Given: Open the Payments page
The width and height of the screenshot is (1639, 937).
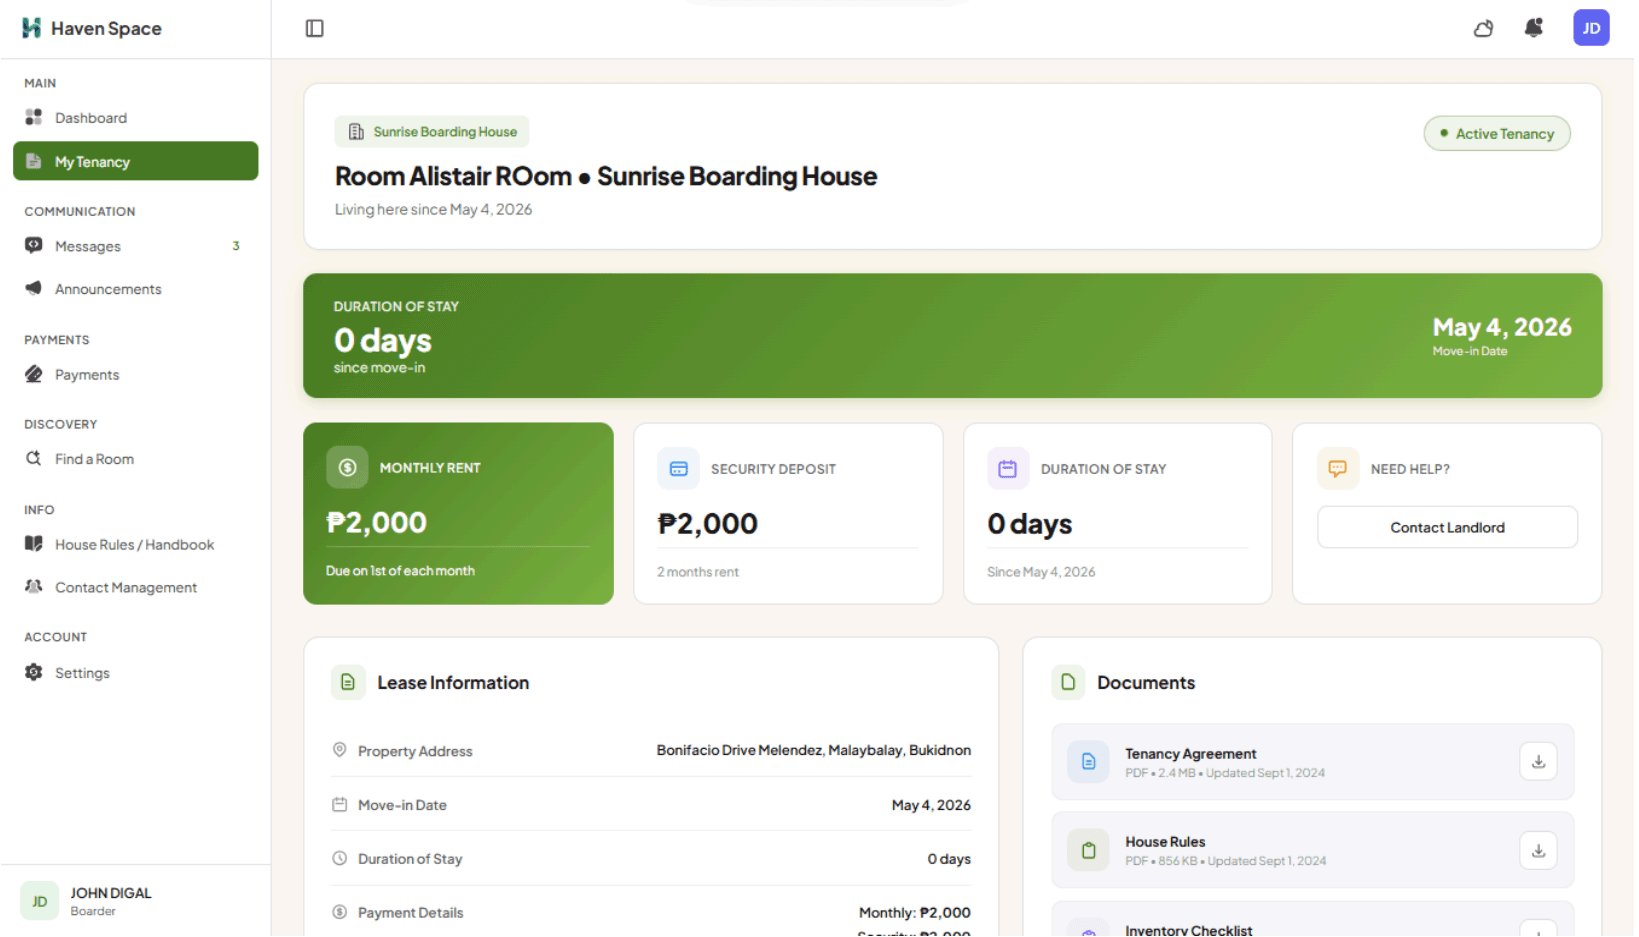Looking at the screenshot, I should click(136, 375).
